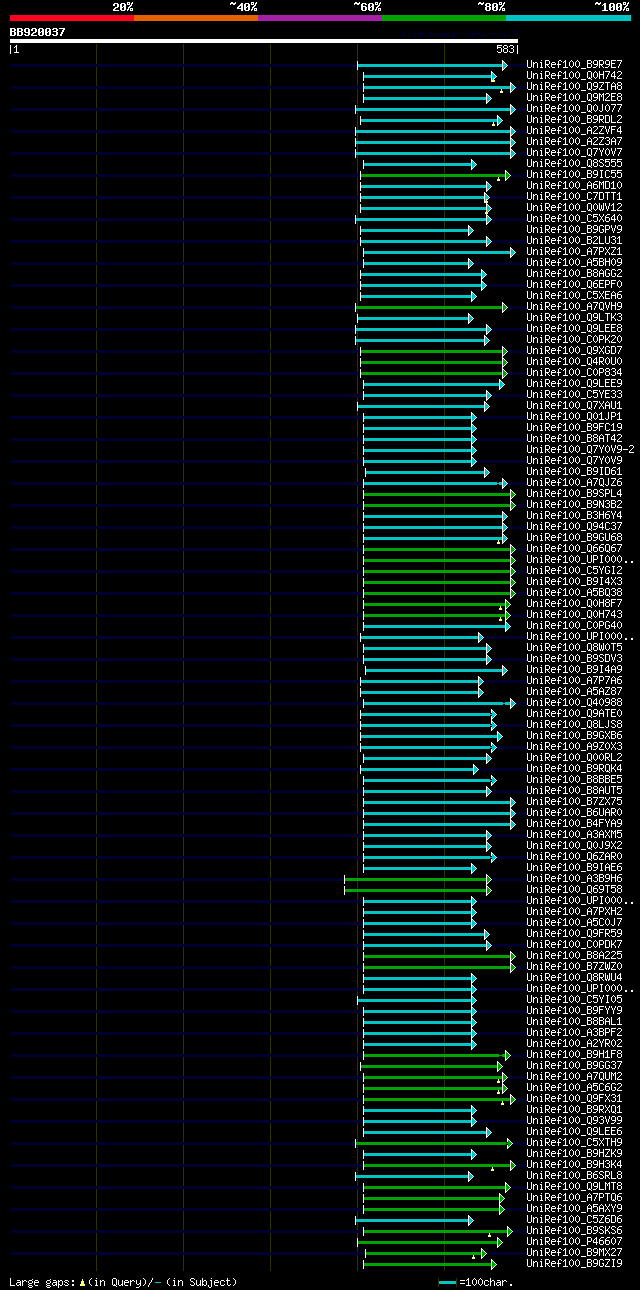Open hit UniRef100_Q0H742

[574, 75]
